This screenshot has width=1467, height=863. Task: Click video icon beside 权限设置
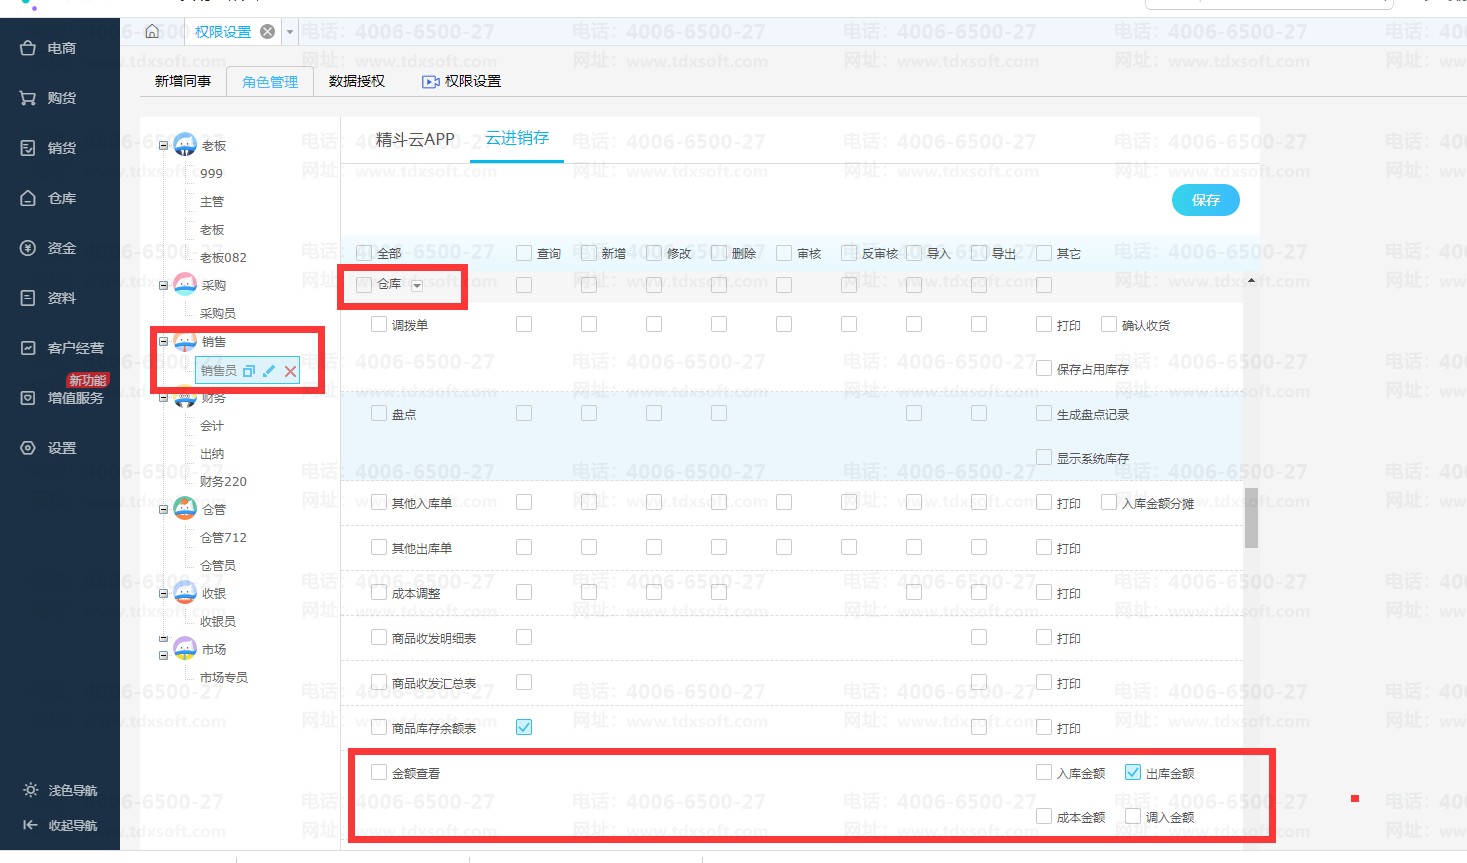pyautogui.click(x=430, y=82)
